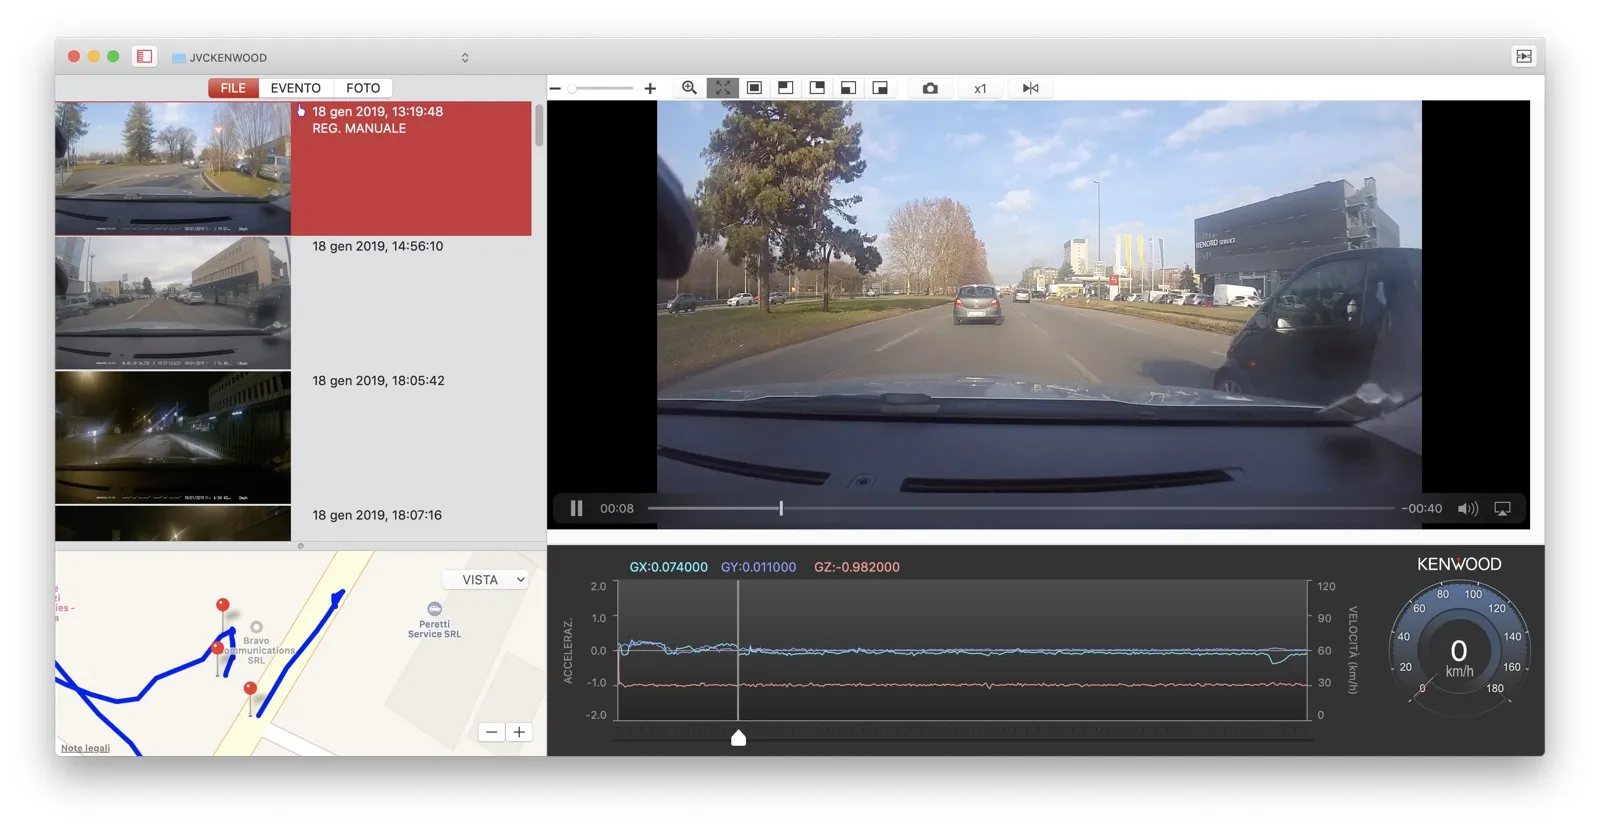Screen dimensions: 1600x829
Task: Click the video playback progress bar
Action: point(1020,508)
